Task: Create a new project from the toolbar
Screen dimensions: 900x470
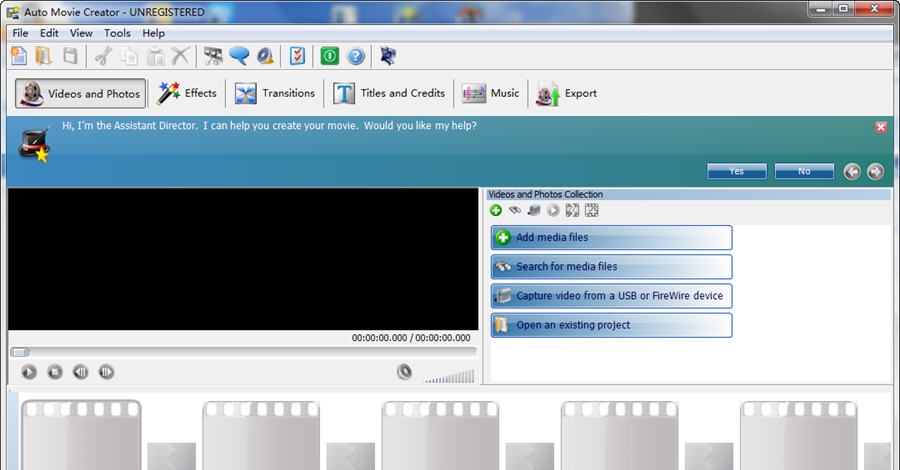Action: pos(19,56)
